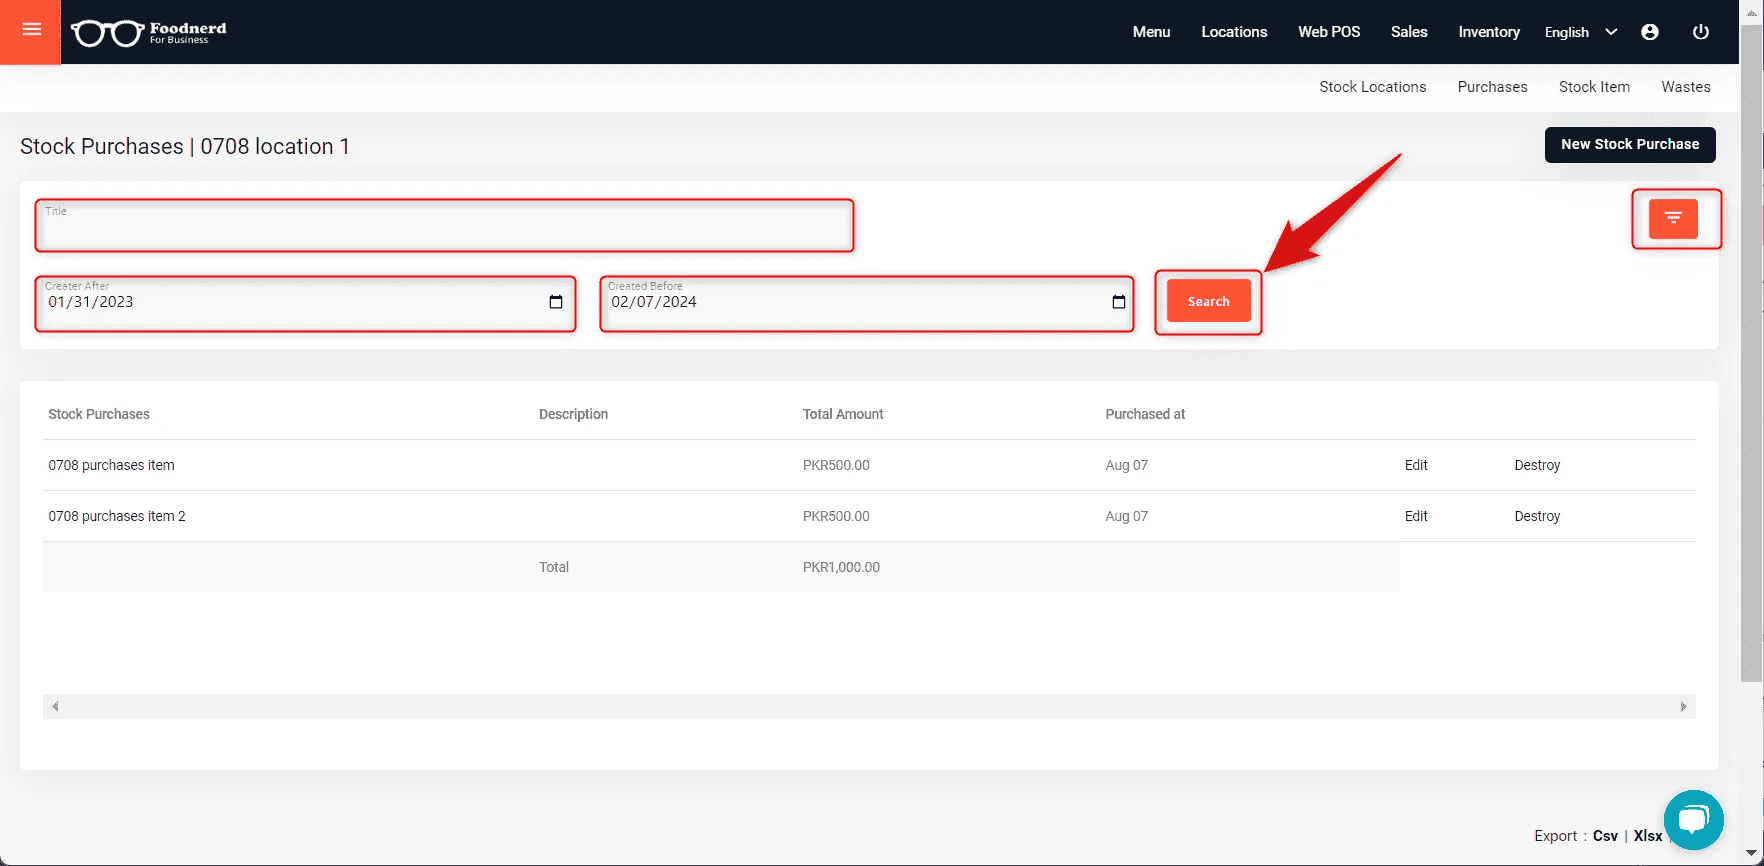Switch to Wastes tab
1764x866 pixels.
coord(1685,87)
